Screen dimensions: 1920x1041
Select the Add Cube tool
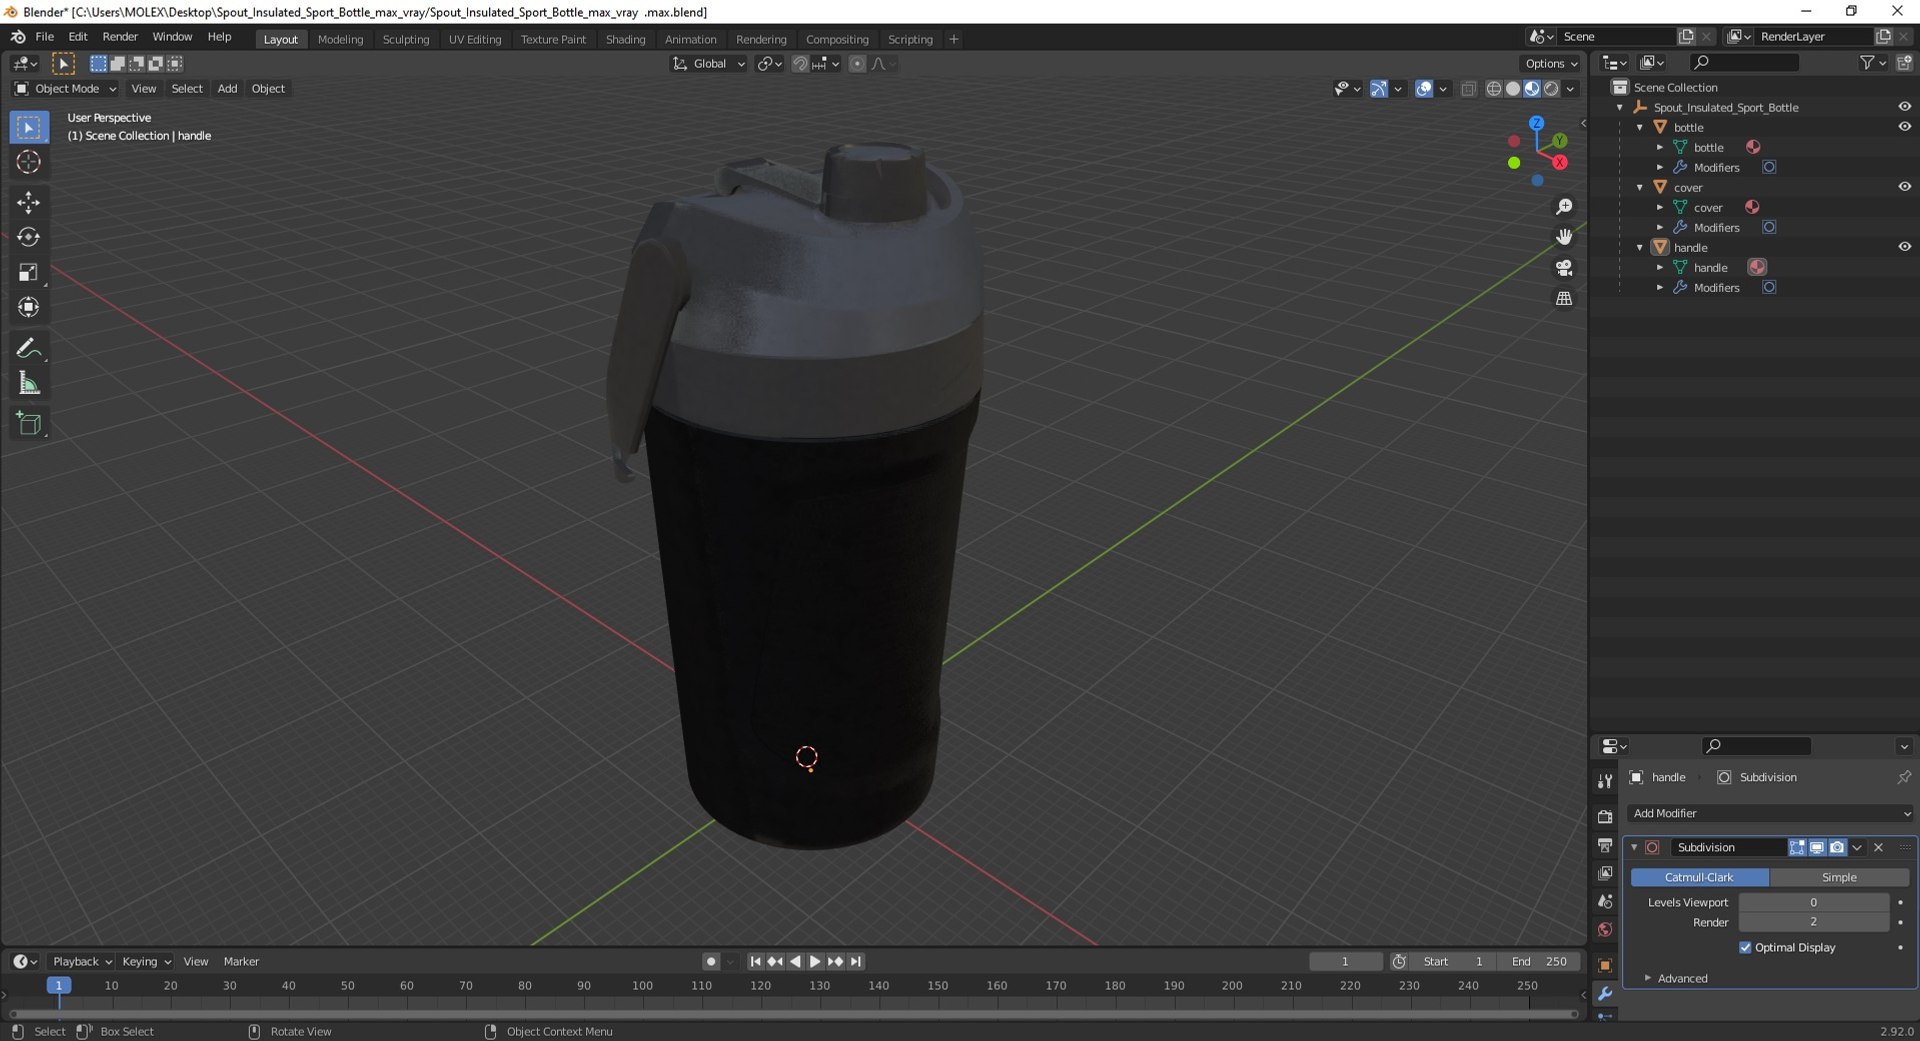pos(28,424)
